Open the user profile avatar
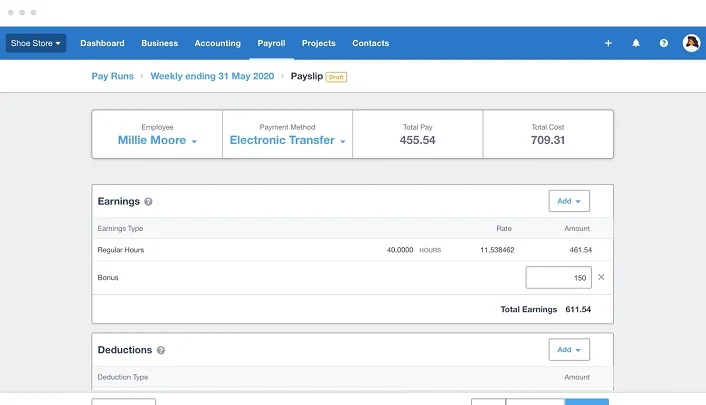This screenshot has height=405, width=706. click(x=691, y=43)
